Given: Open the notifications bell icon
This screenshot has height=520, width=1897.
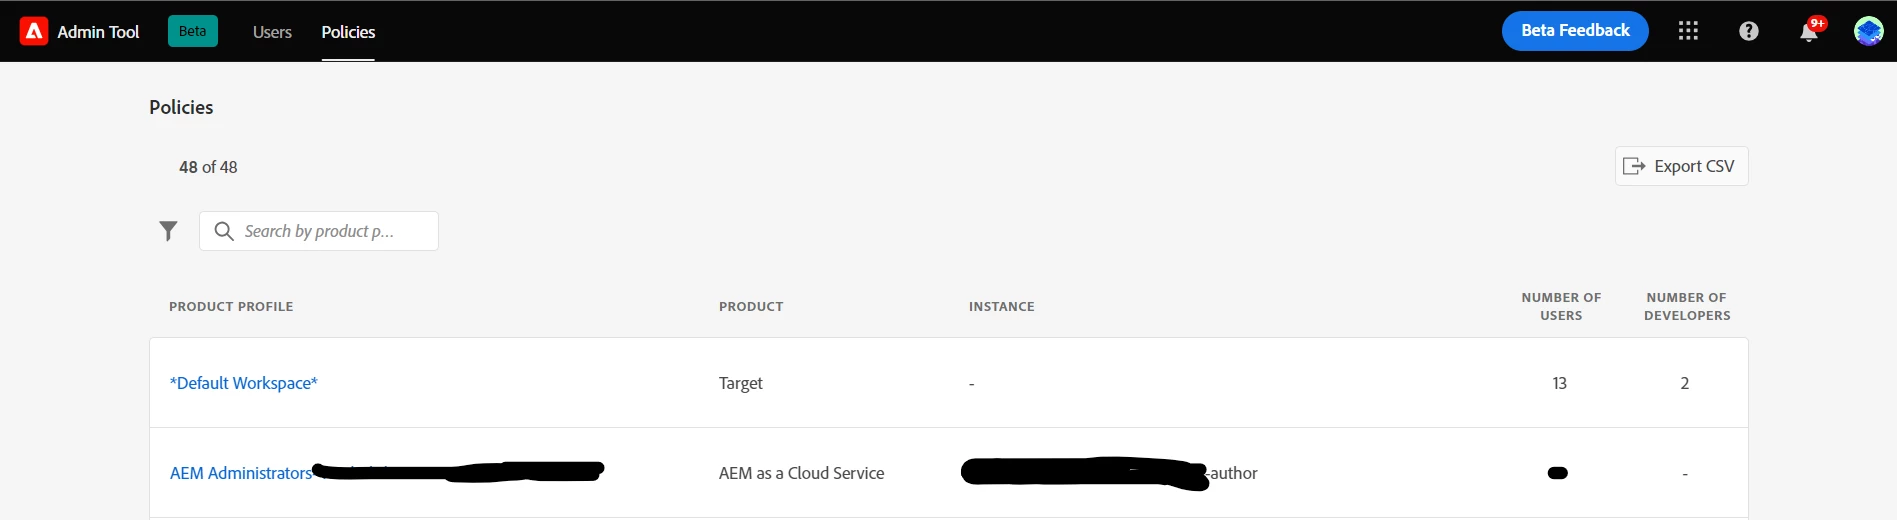Looking at the screenshot, I should click(1809, 32).
